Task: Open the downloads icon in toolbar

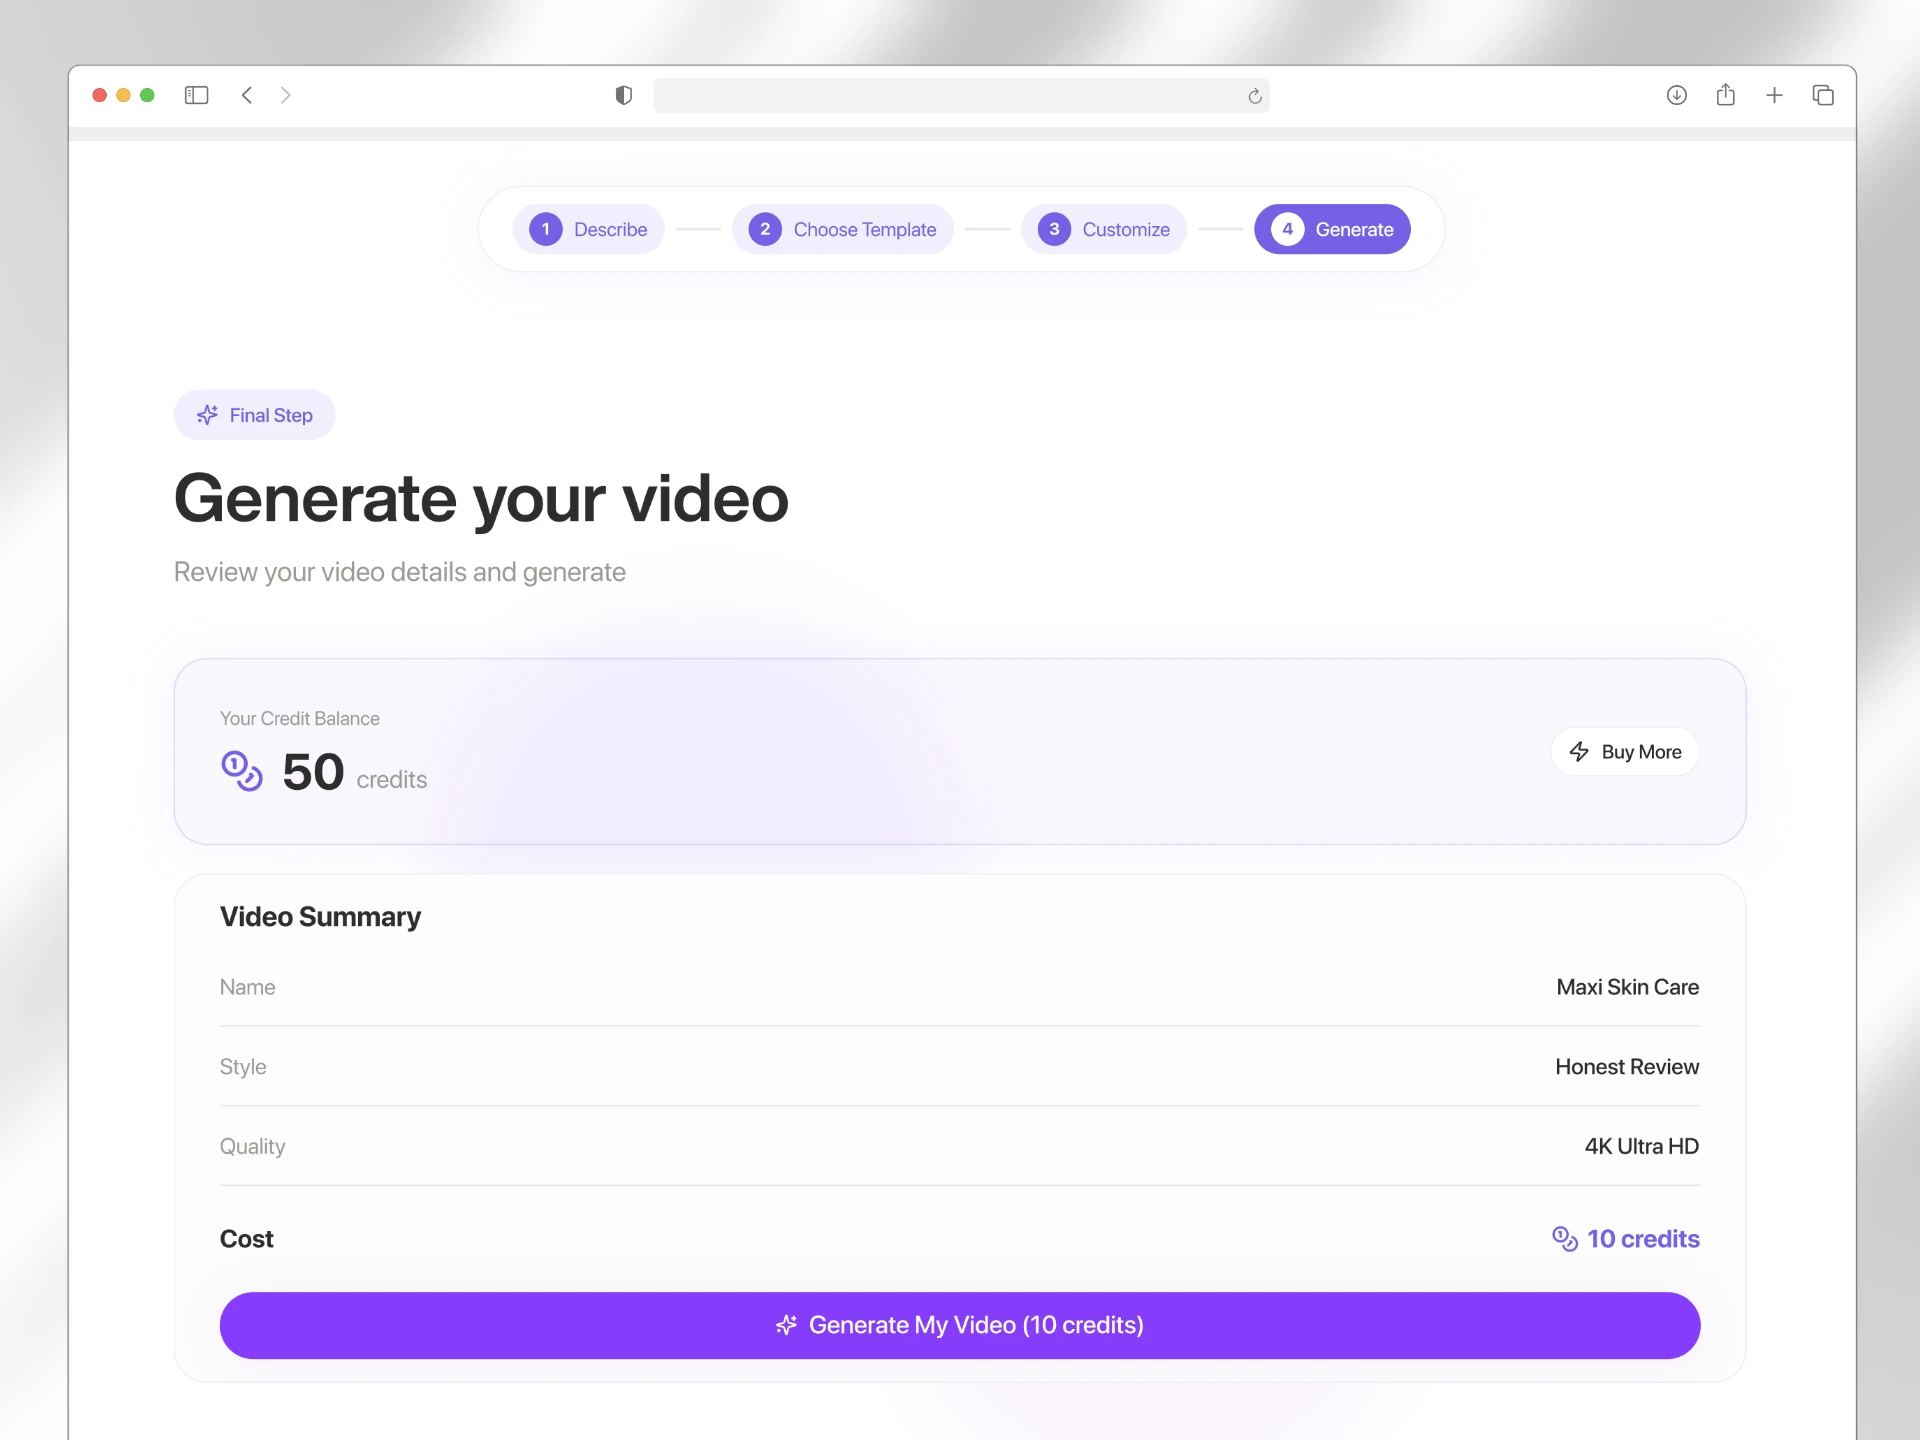Action: pos(1677,95)
